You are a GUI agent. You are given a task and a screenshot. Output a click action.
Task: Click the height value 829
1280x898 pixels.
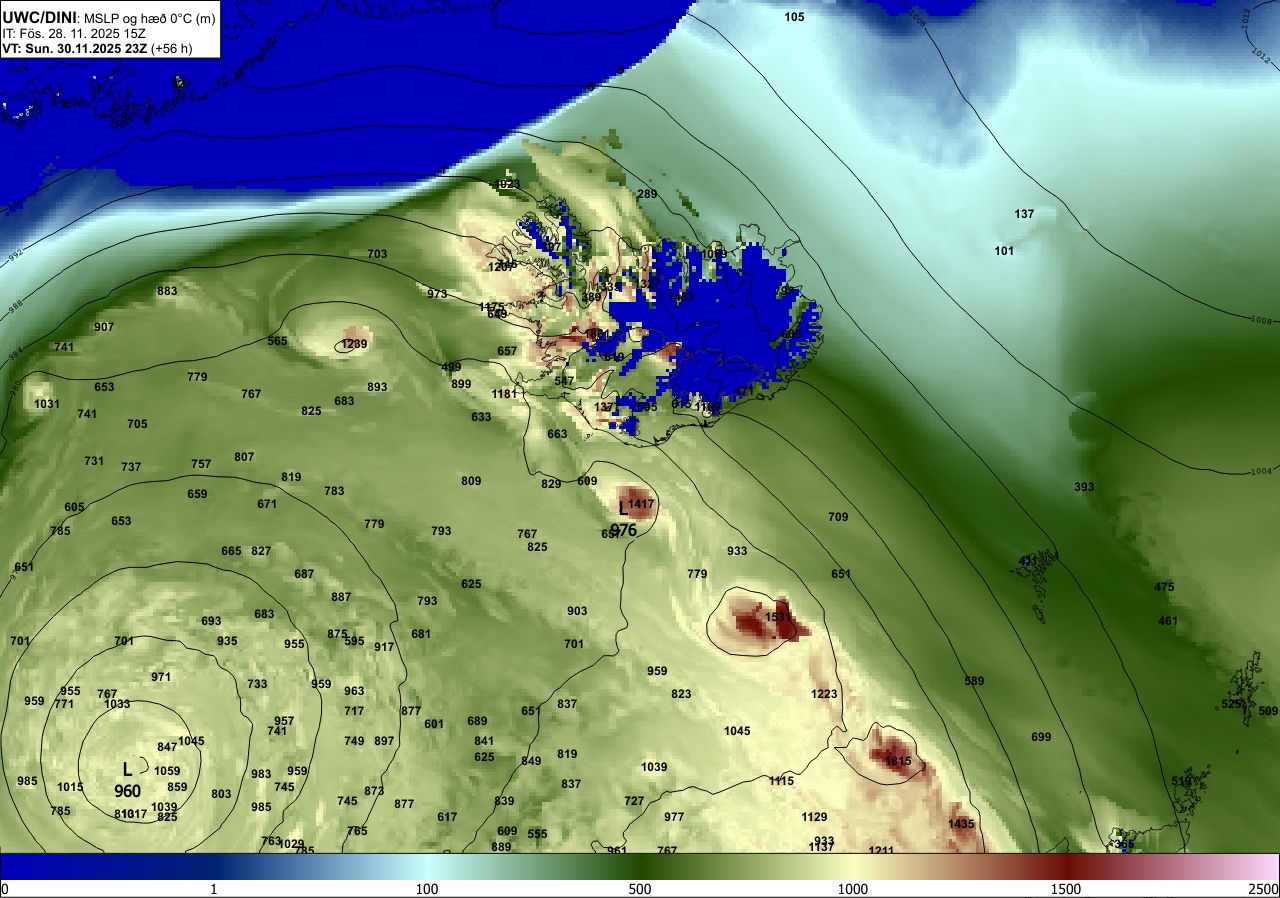[551, 484]
